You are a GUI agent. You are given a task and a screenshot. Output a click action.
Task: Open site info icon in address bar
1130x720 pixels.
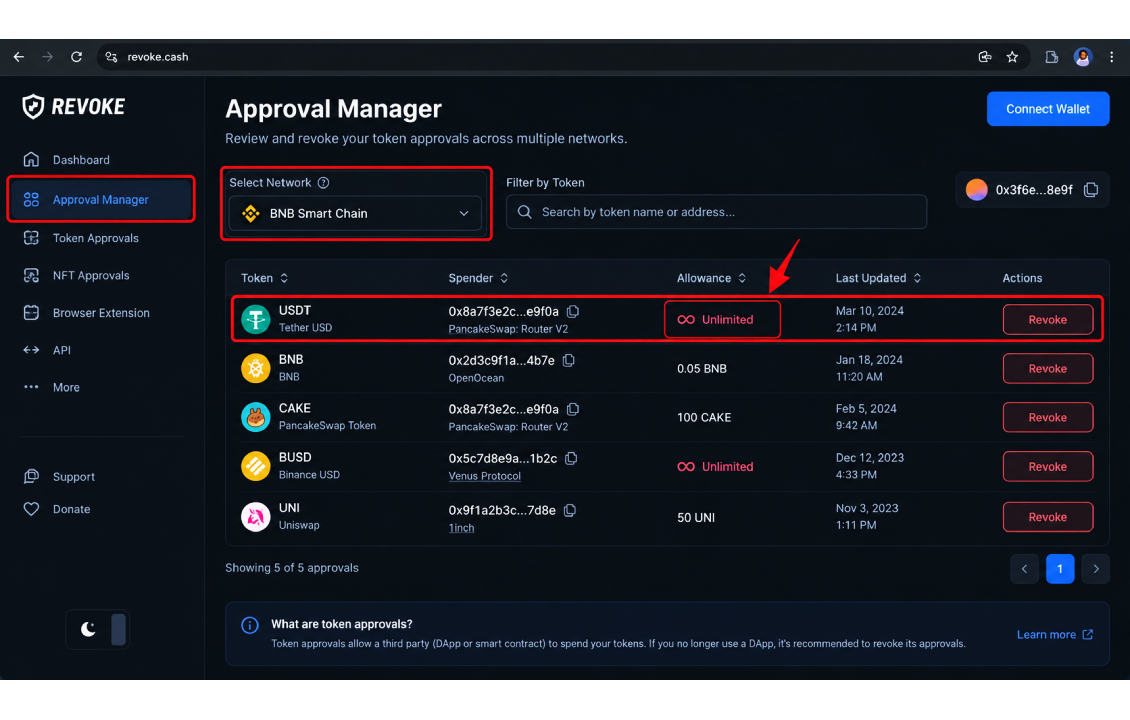[x=111, y=57]
